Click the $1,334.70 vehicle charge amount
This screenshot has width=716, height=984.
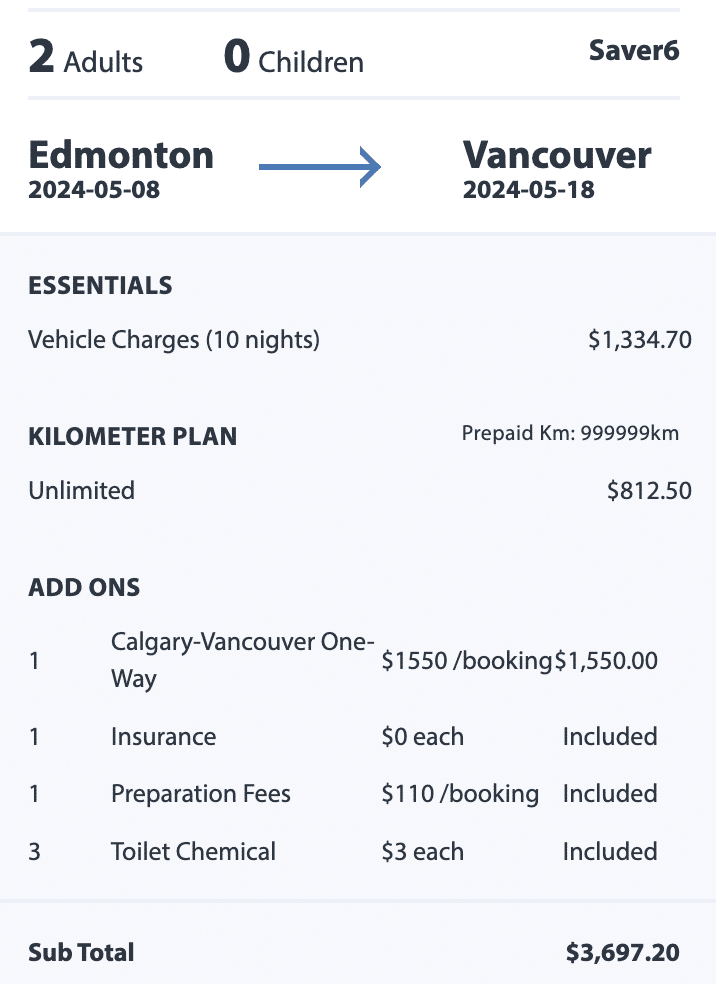(x=639, y=340)
